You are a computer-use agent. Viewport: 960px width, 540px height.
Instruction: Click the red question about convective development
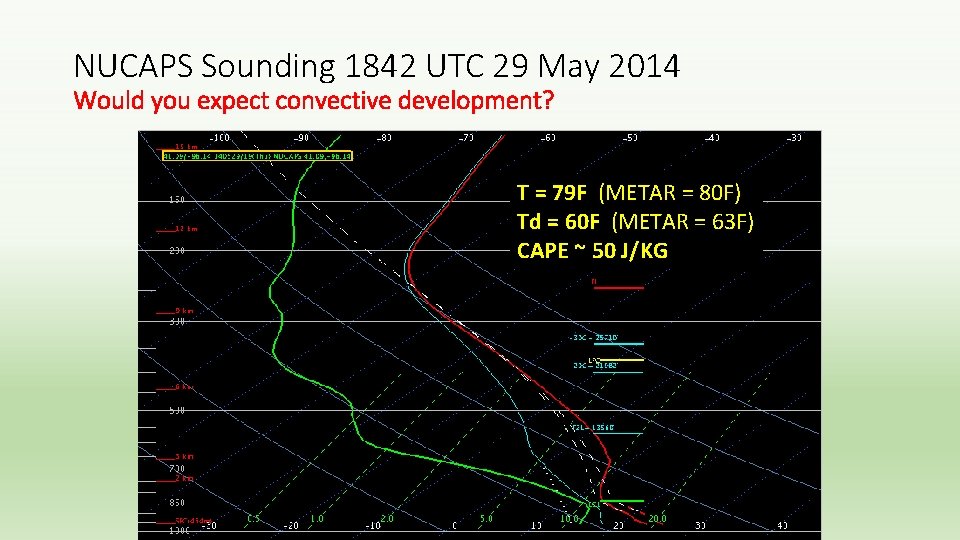point(313,100)
